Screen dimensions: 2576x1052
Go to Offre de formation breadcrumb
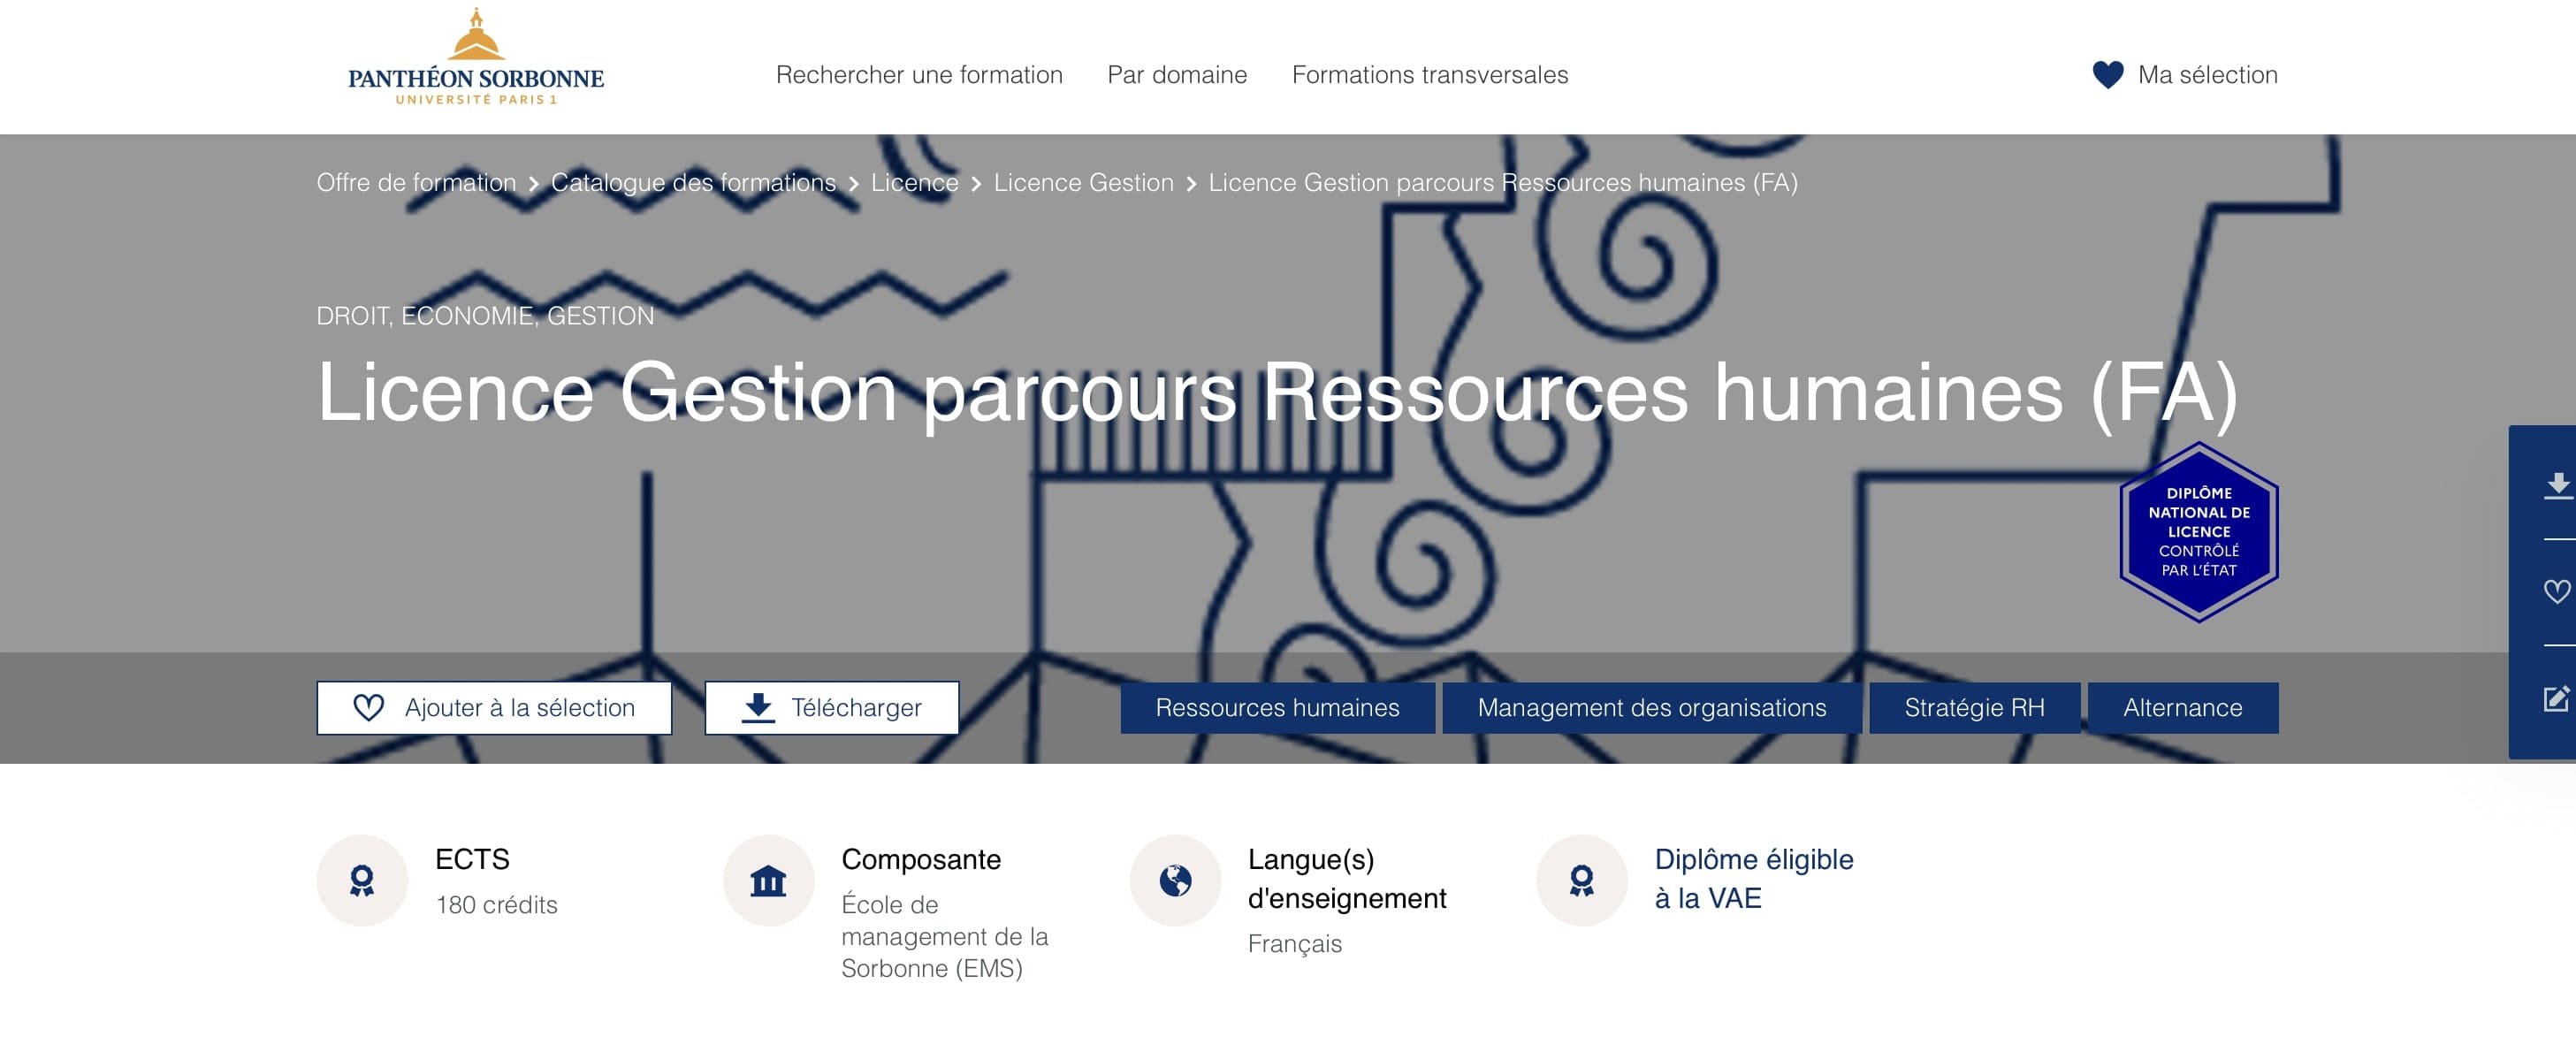click(x=416, y=183)
